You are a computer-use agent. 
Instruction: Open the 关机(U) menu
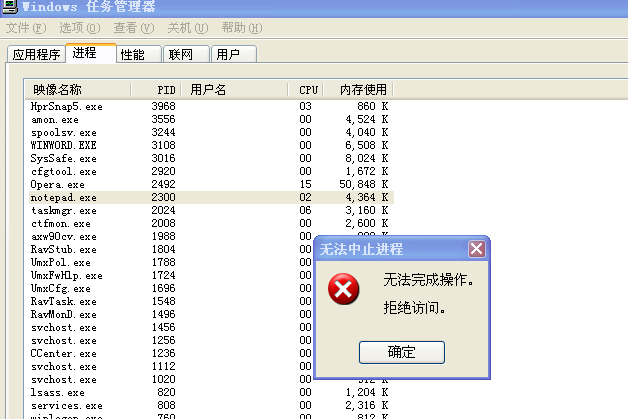pyautogui.click(x=188, y=28)
